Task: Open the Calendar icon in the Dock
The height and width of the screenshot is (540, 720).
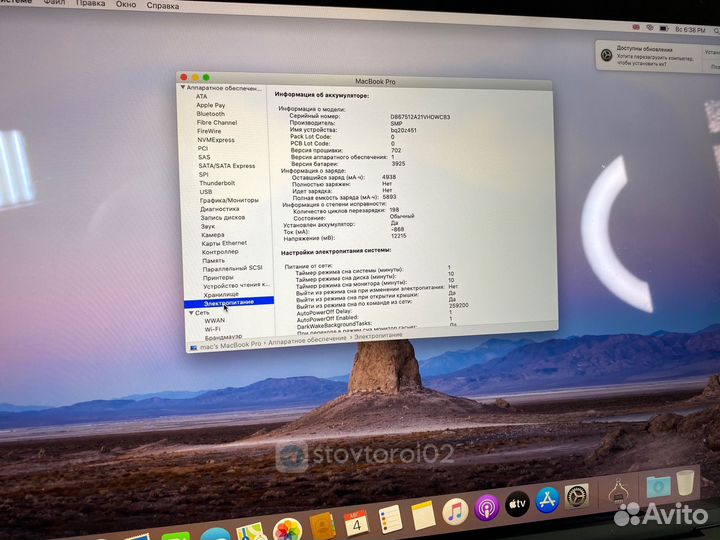Action: [x=356, y=522]
